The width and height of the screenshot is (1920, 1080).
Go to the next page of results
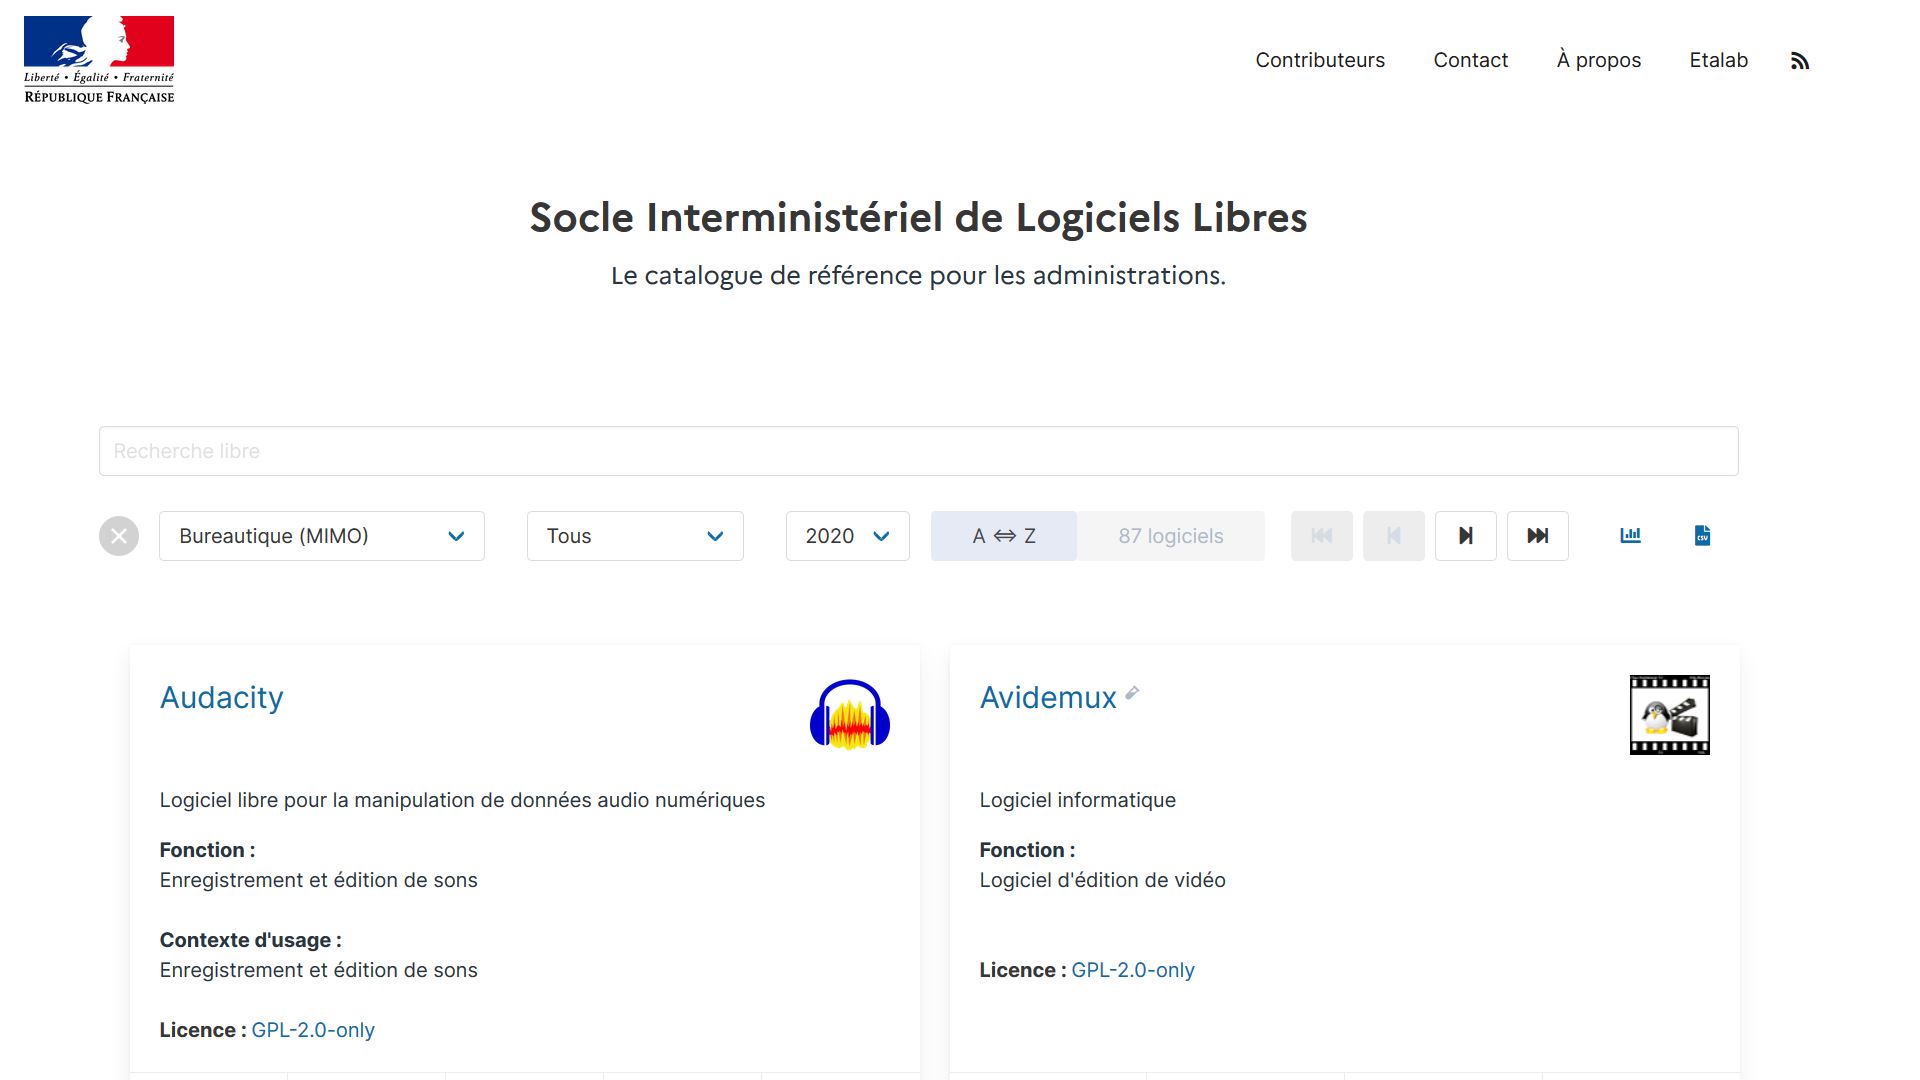point(1466,536)
